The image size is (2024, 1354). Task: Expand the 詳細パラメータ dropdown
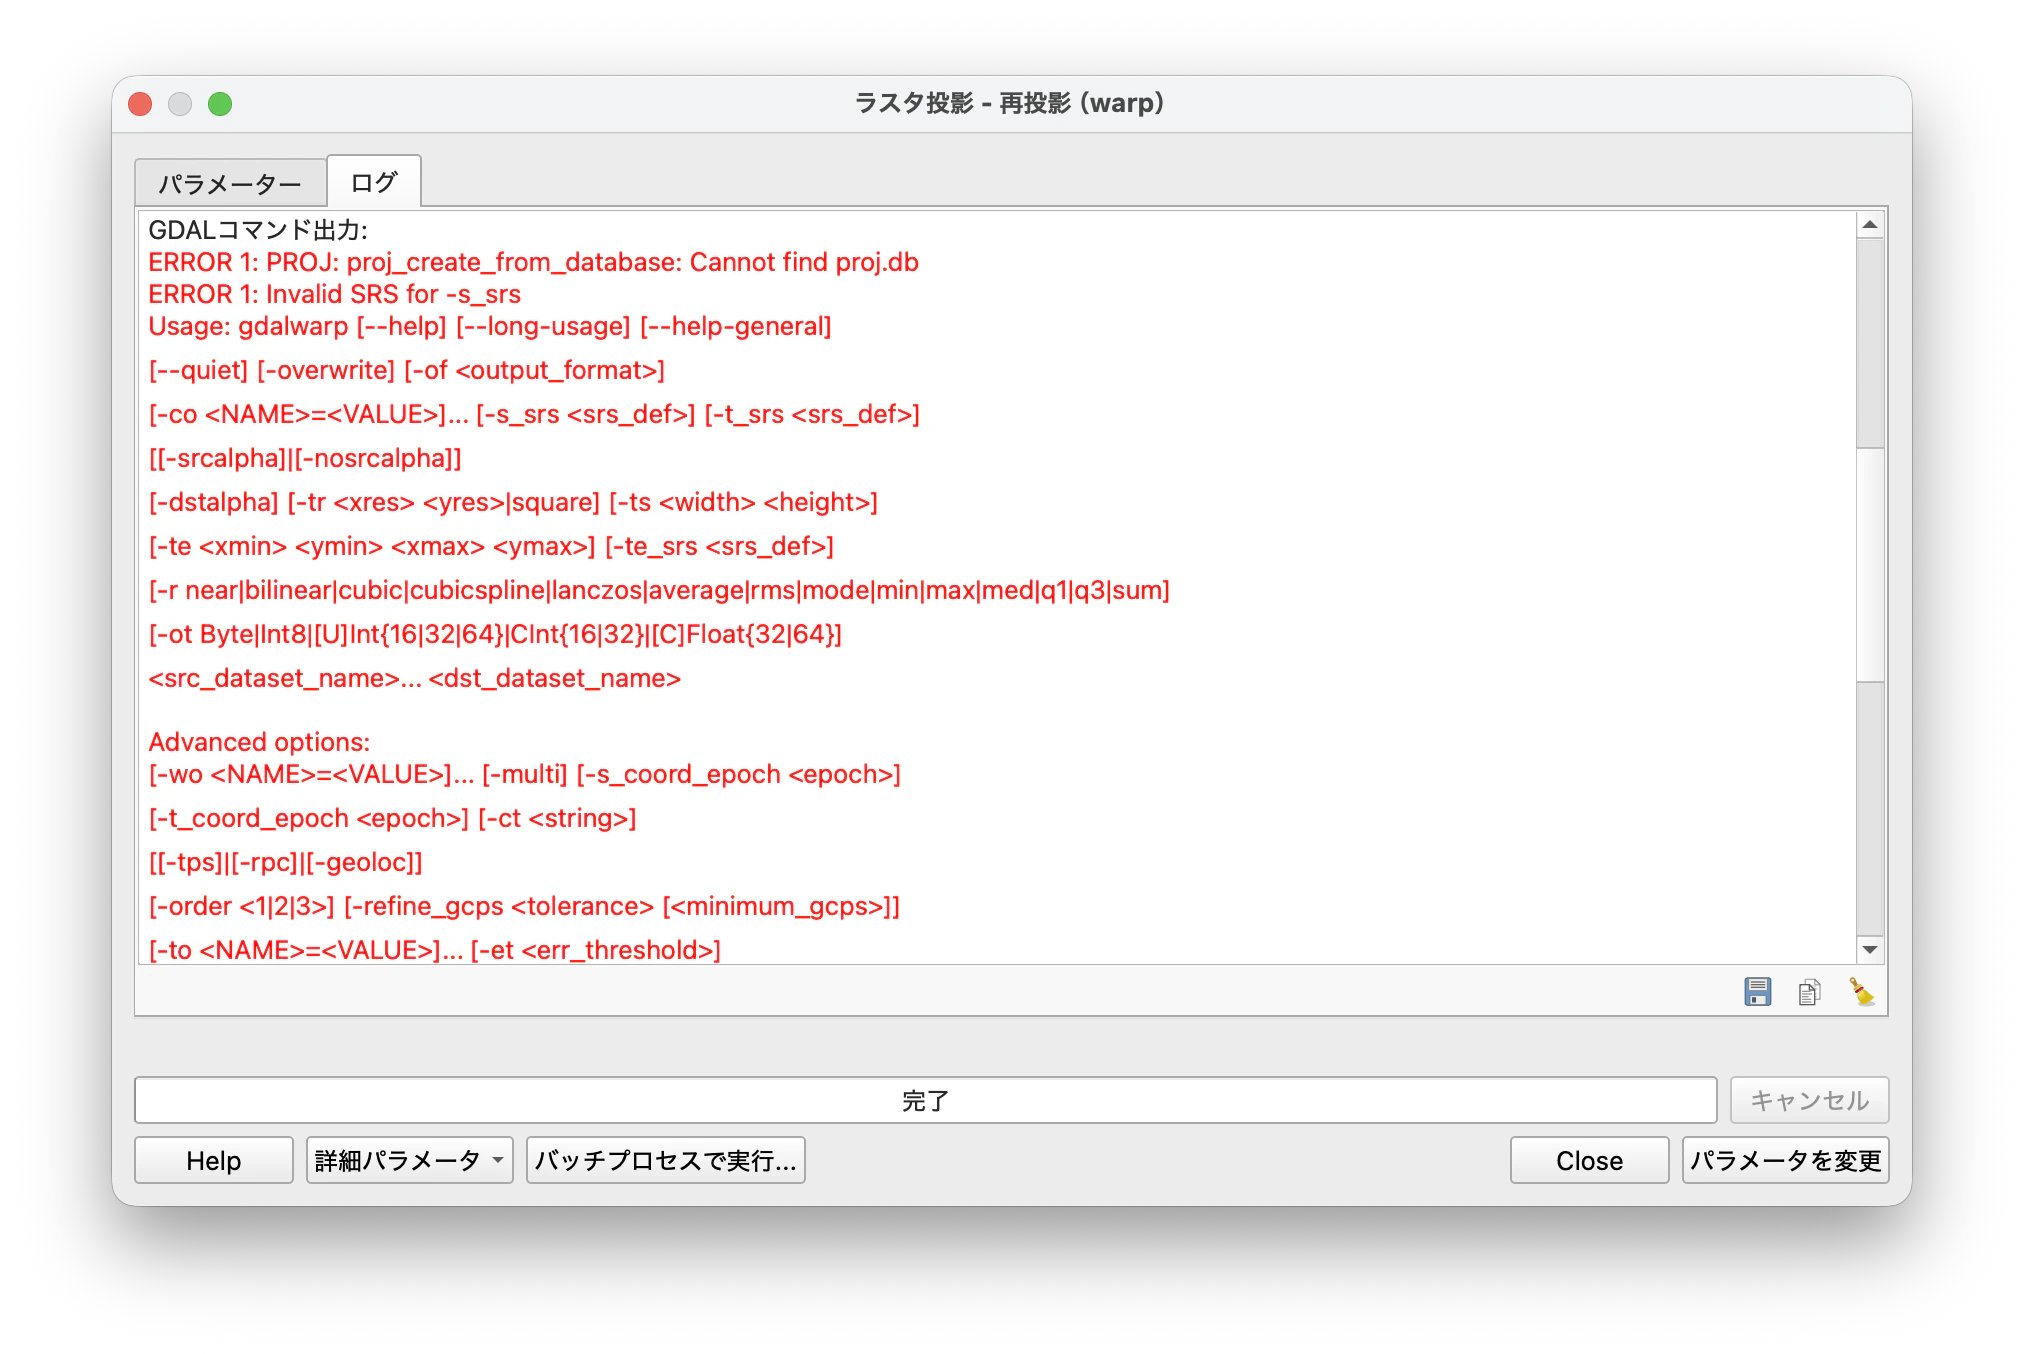(x=409, y=1160)
